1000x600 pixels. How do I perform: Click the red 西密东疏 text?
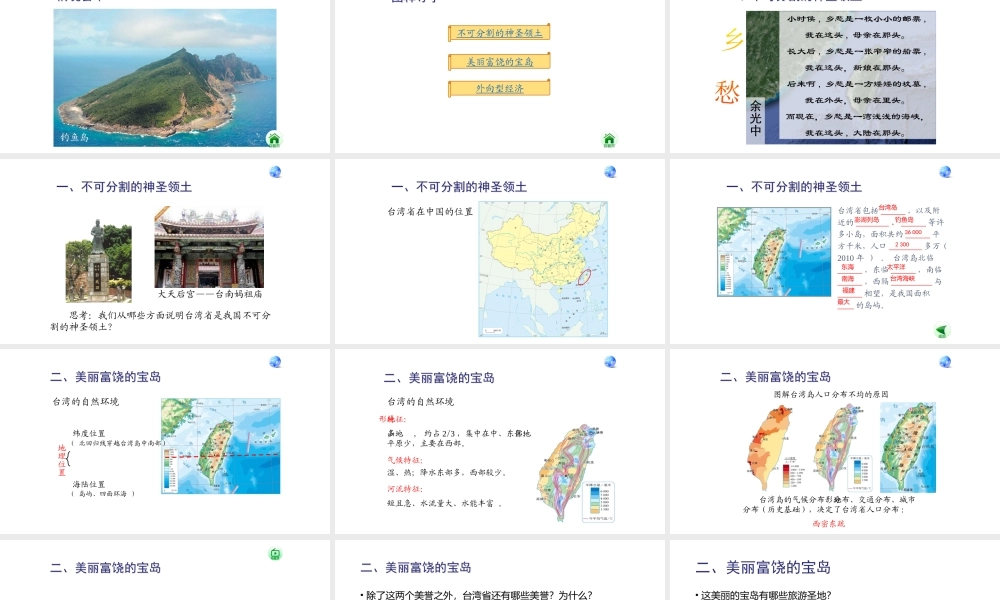coord(828,523)
